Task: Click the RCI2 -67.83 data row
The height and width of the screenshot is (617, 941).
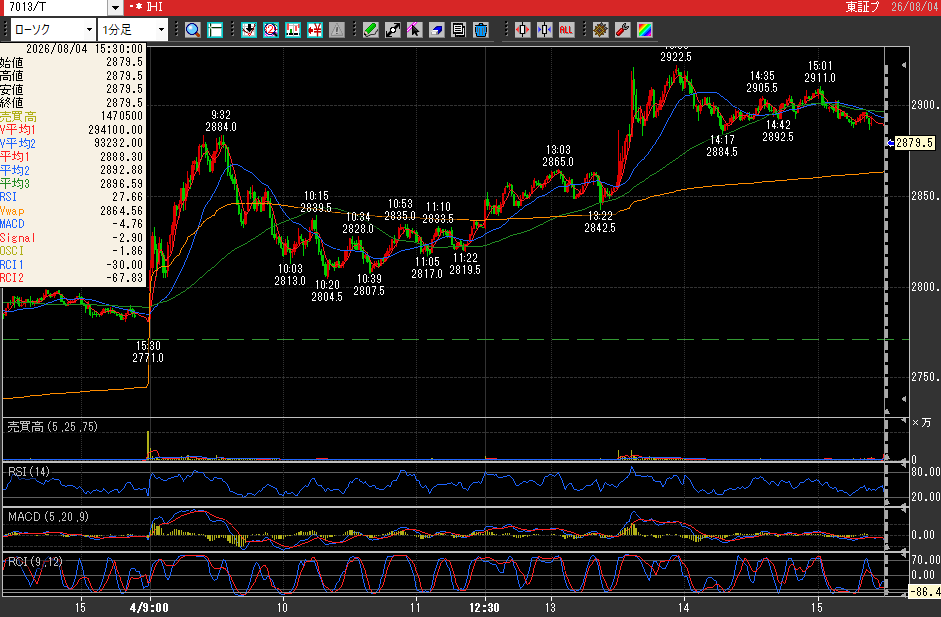Action: point(72,278)
